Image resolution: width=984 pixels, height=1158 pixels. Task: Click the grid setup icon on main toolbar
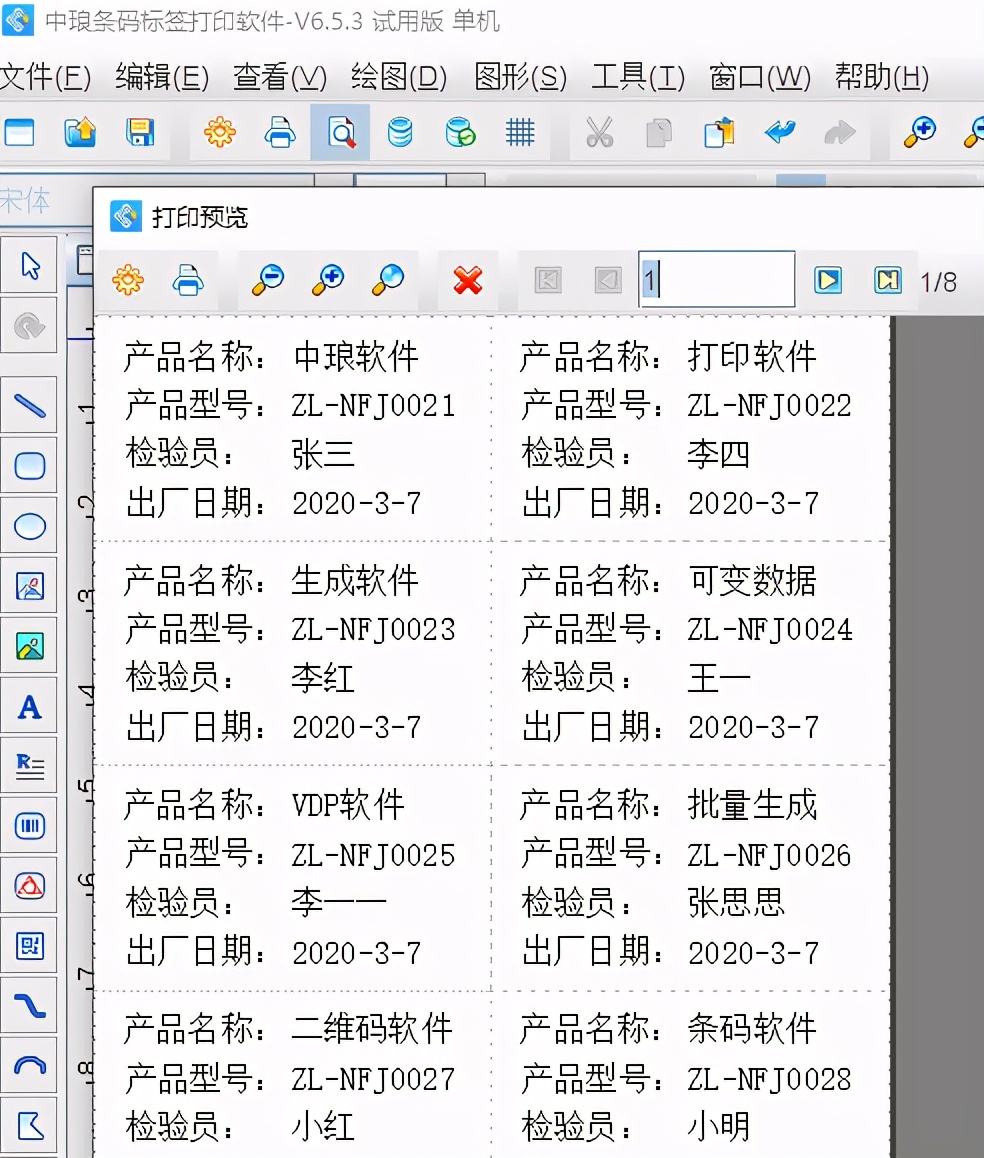click(518, 131)
